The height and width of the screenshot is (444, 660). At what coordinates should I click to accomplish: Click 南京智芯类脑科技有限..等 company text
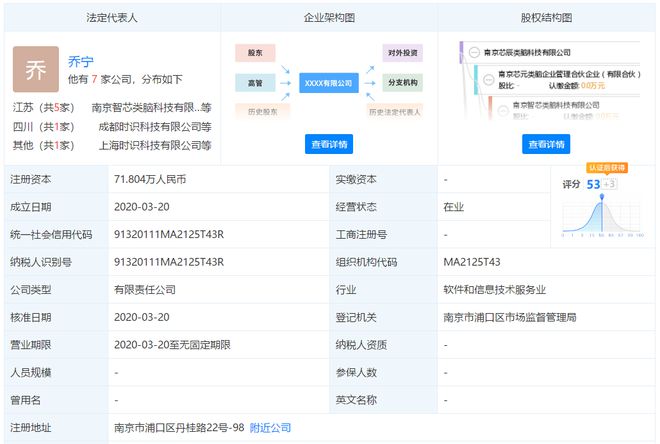152,108
